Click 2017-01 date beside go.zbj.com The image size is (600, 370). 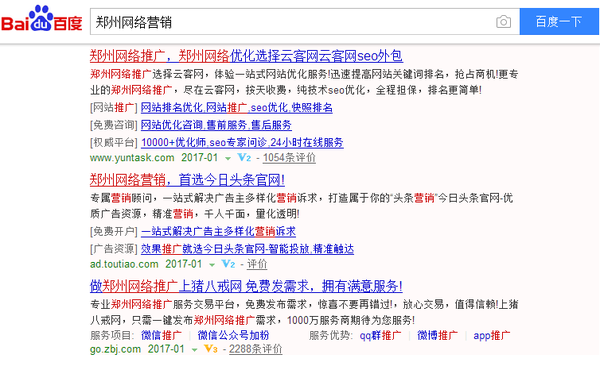pyautogui.click(x=166, y=349)
